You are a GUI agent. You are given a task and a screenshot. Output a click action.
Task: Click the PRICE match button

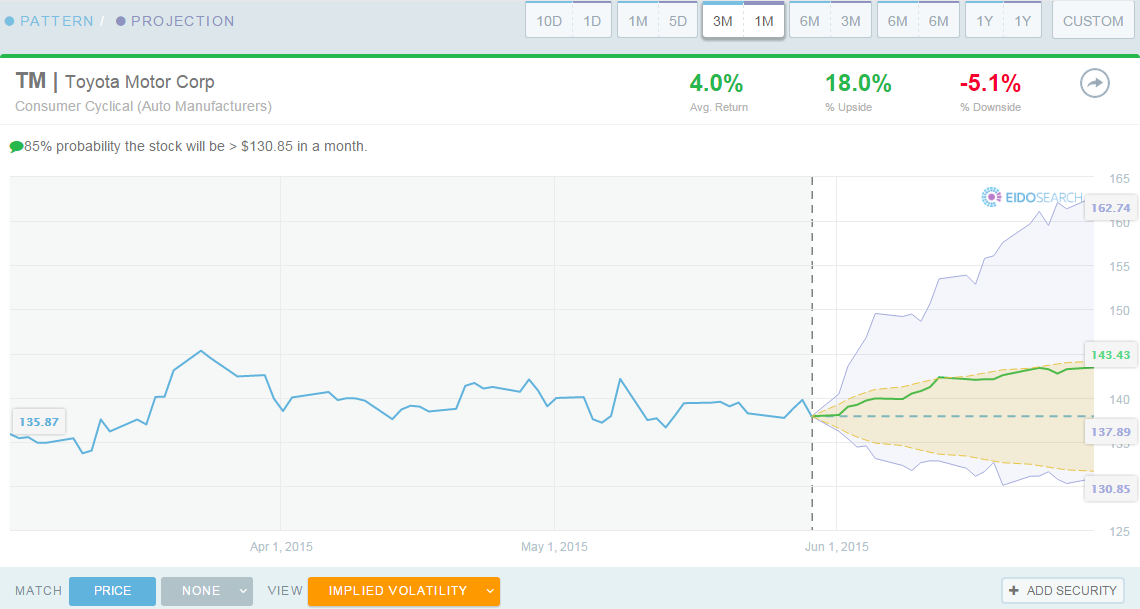point(112,591)
